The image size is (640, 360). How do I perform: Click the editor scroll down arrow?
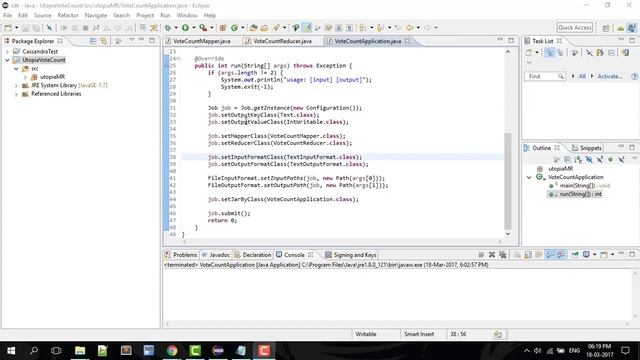click(508, 234)
